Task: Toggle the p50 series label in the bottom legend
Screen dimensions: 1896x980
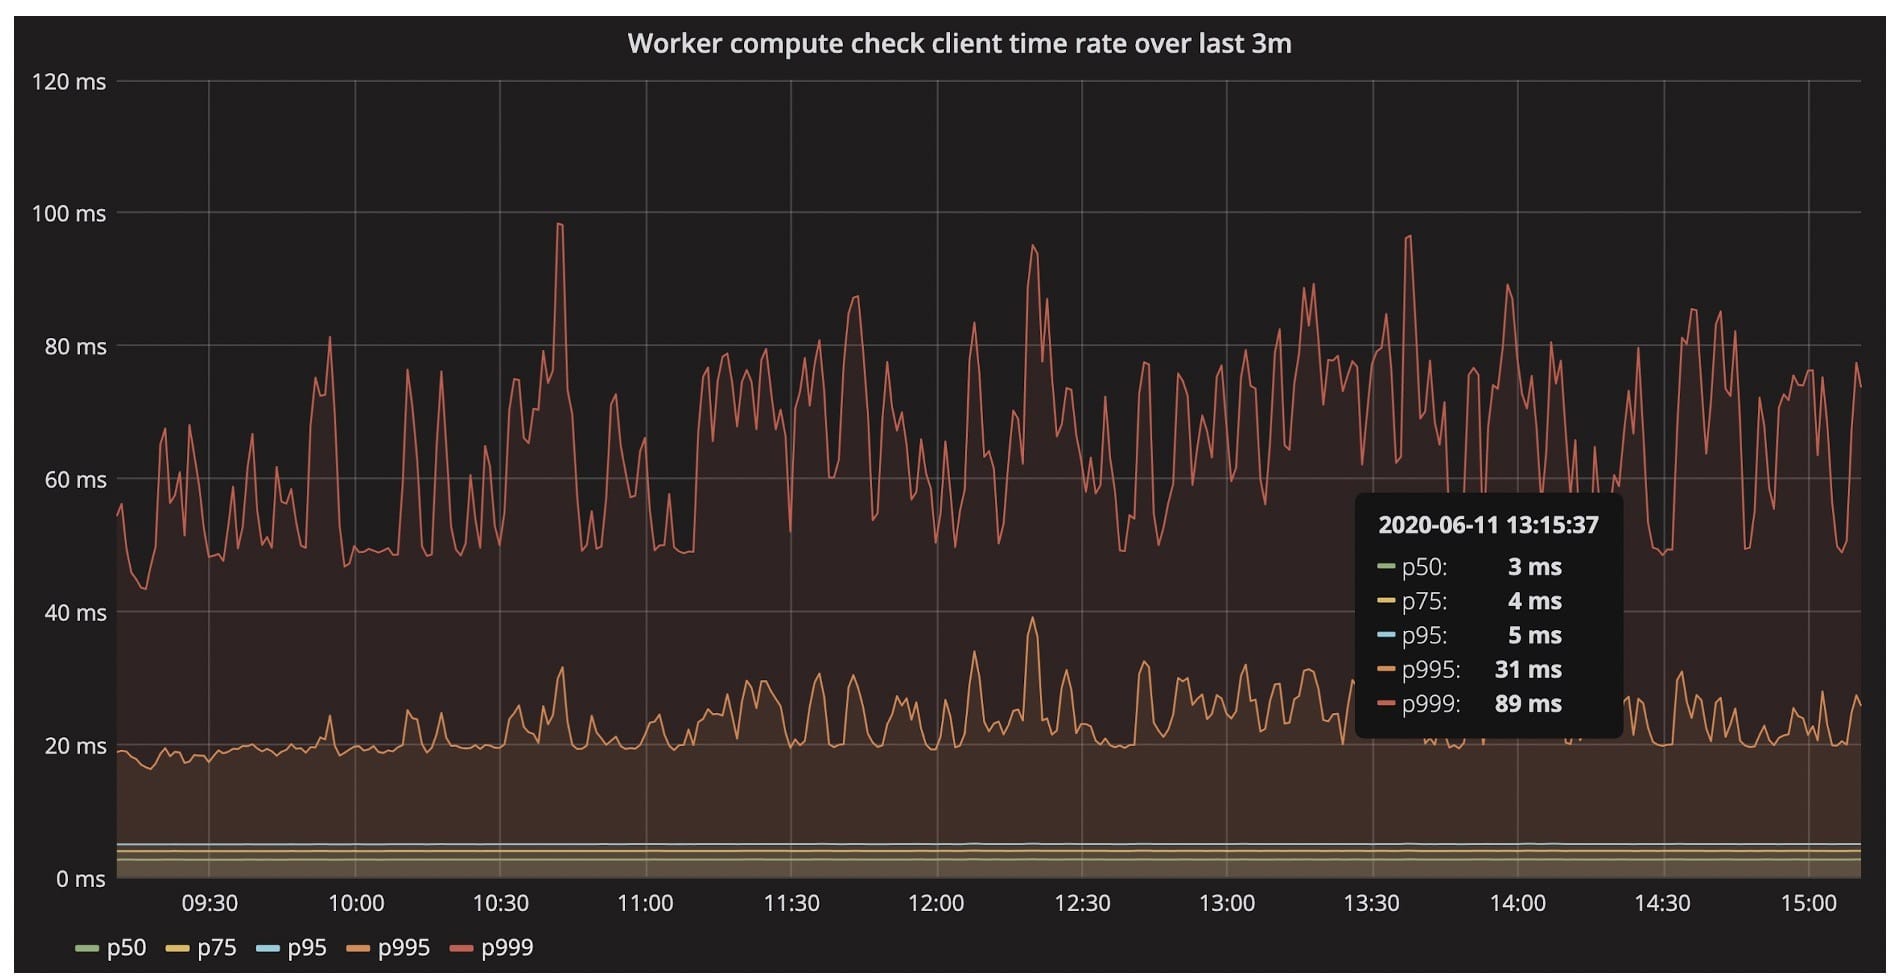Action: pyautogui.click(x=126, y=948)
